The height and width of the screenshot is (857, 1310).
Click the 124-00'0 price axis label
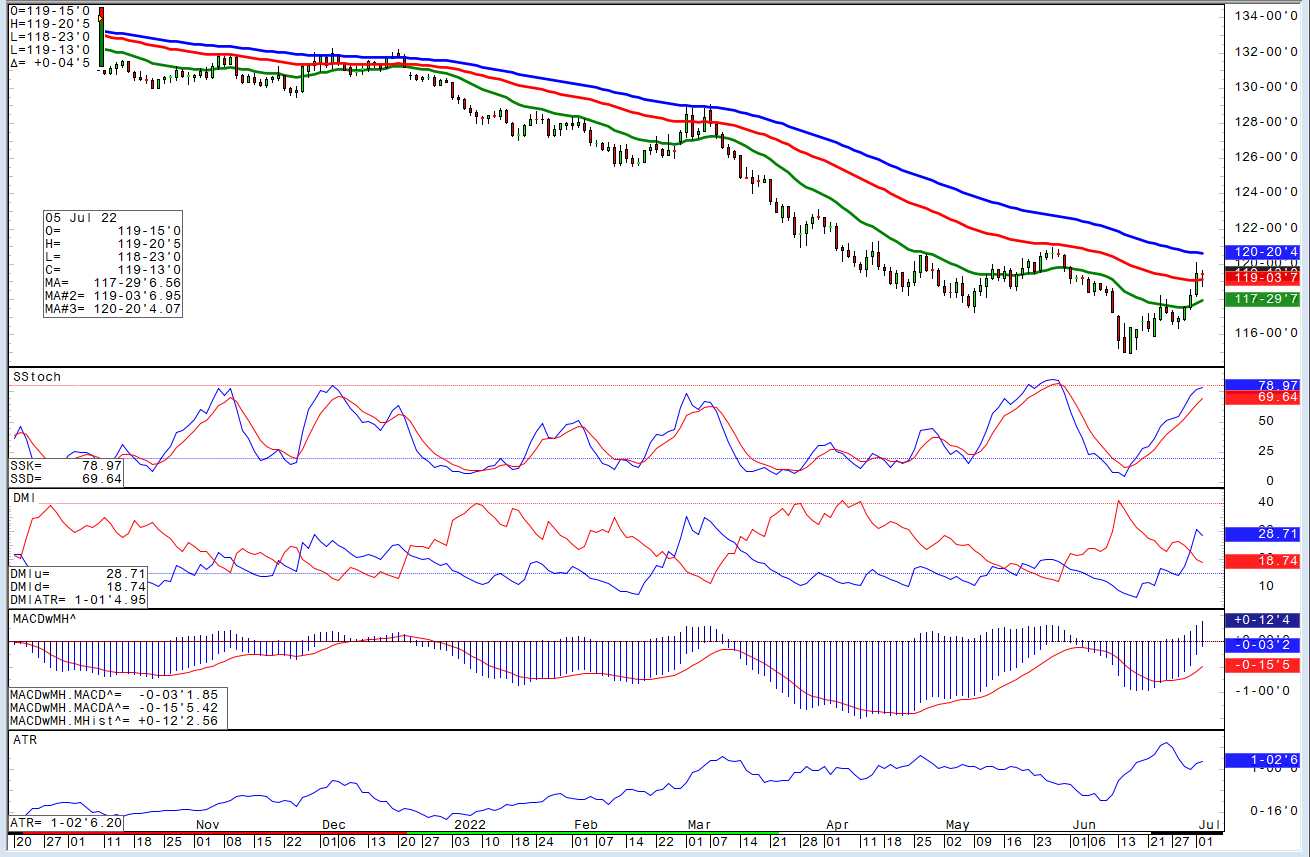click(1266, 192)
